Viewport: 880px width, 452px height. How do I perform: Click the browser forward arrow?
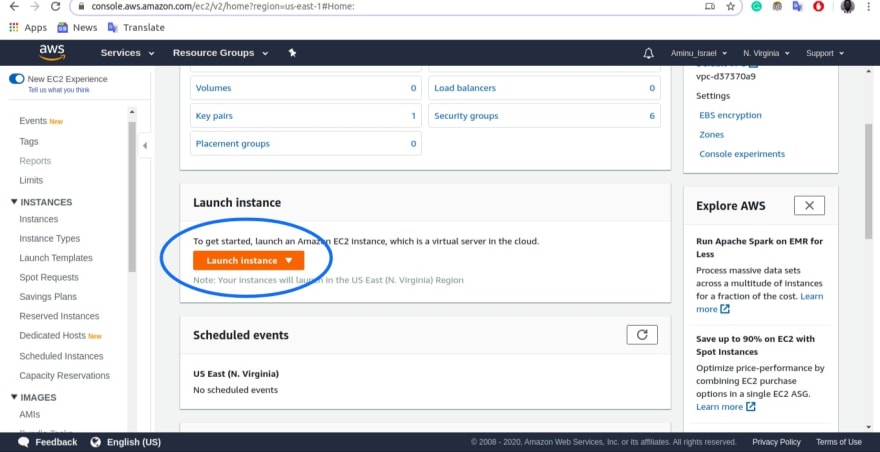tap(35, 7)
